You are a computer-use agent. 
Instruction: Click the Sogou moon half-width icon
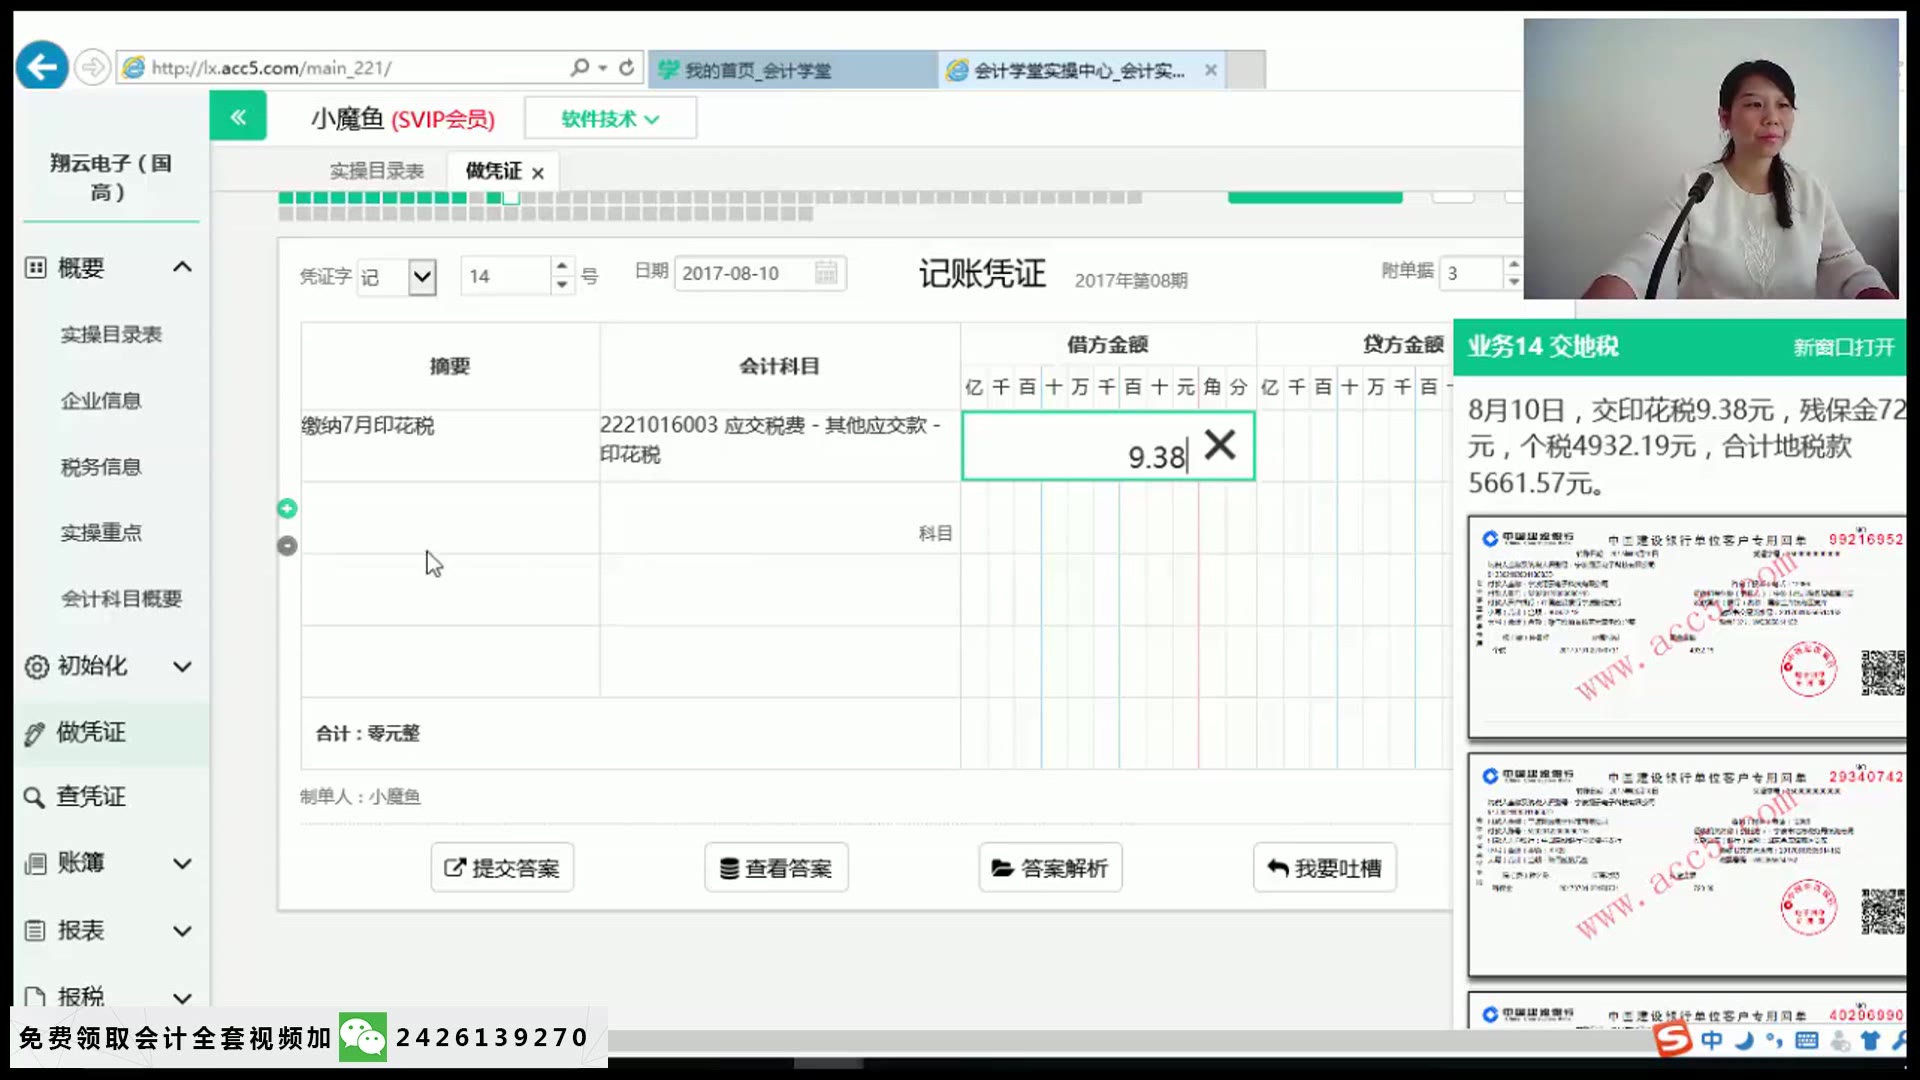click(1744, 1041)
